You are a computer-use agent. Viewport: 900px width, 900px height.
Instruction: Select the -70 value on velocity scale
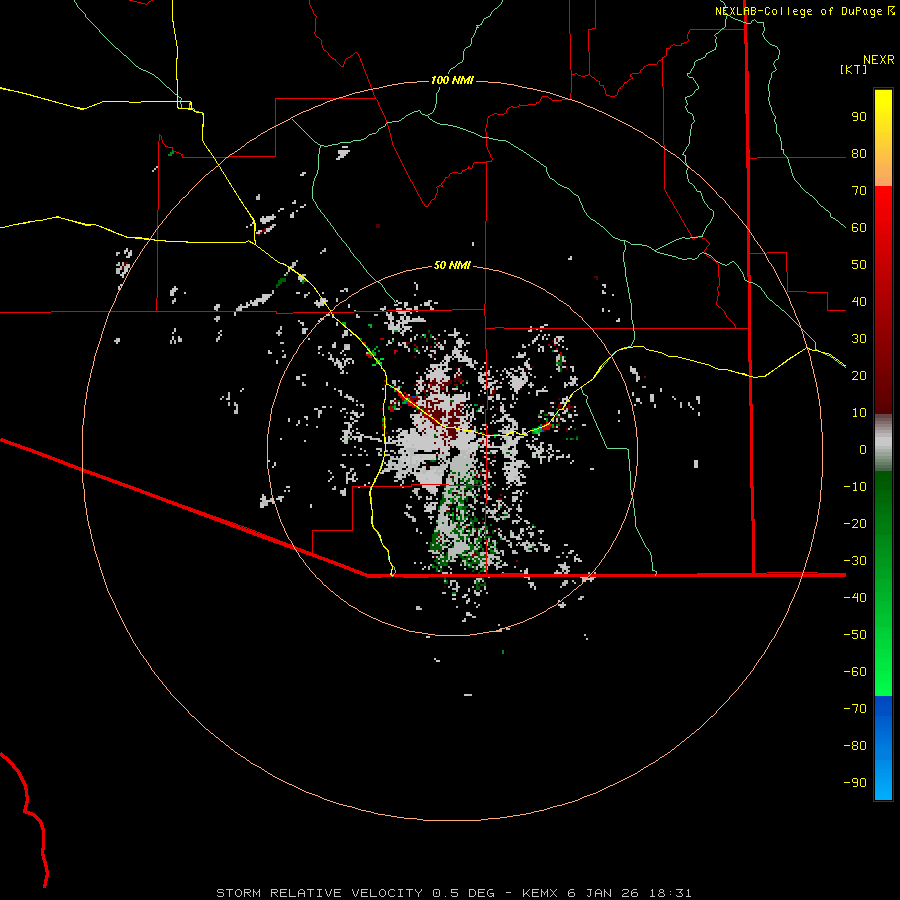(x=855, y=708)
